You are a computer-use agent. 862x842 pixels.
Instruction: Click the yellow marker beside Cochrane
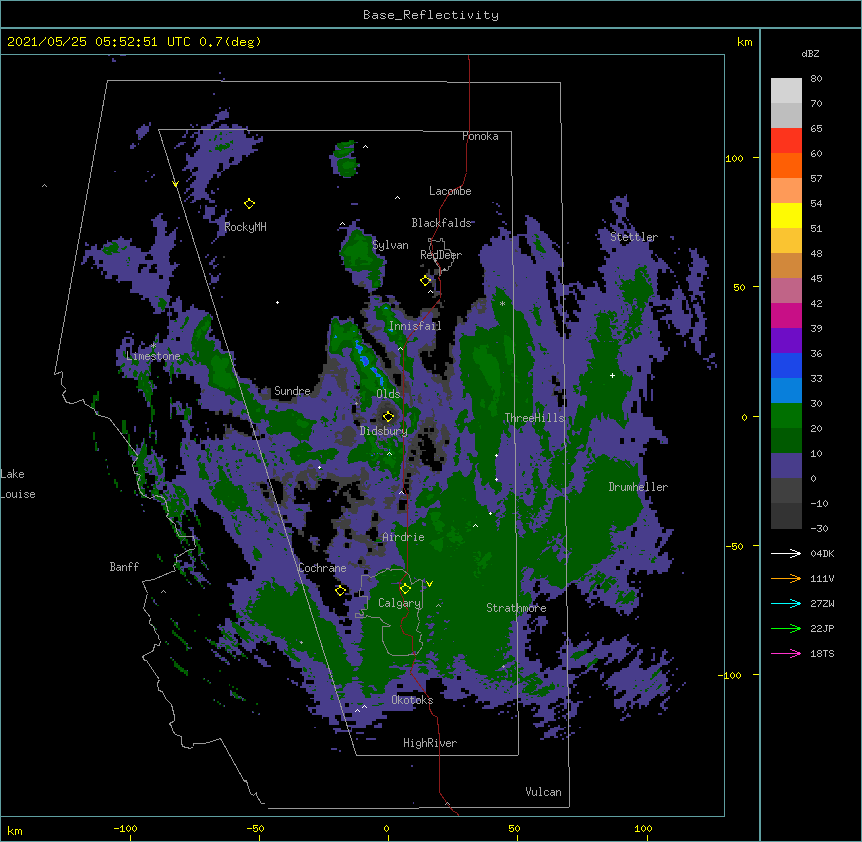point(340,590)
